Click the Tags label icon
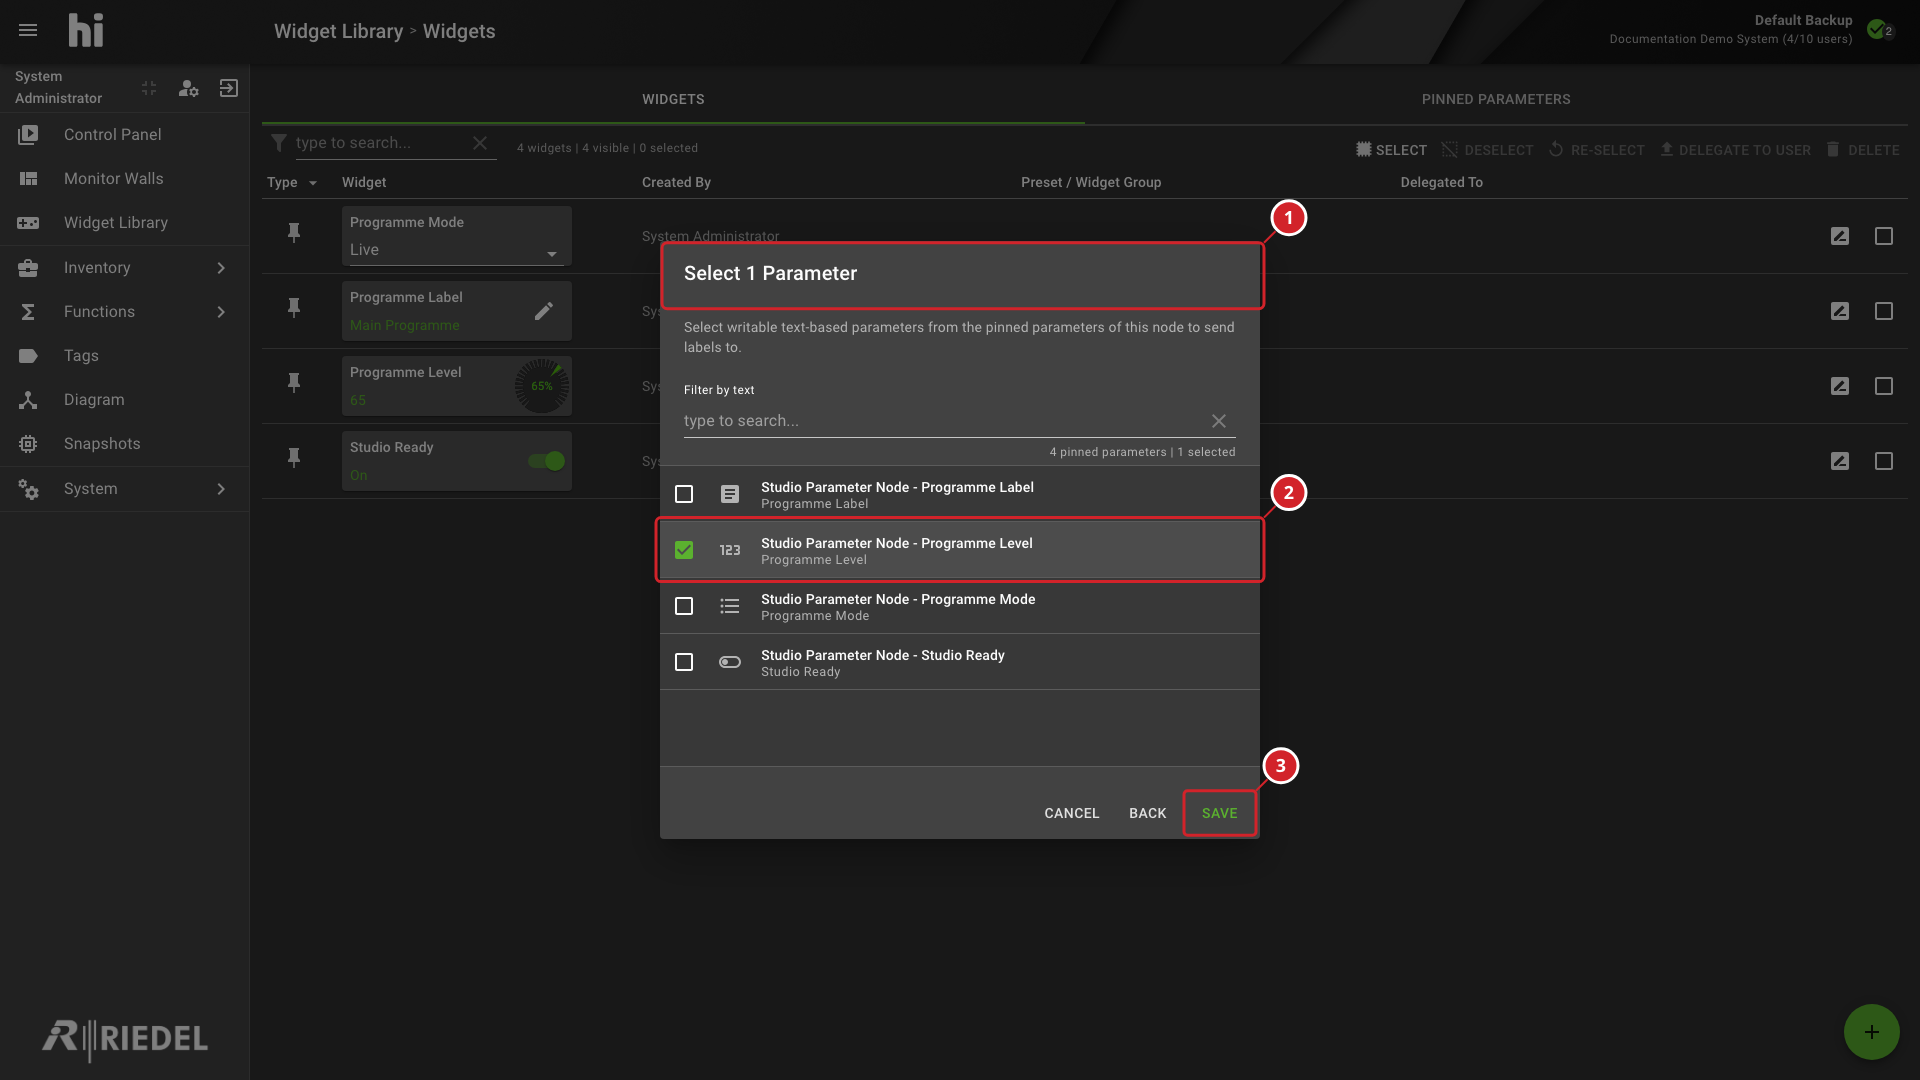 tap(28, 356)
